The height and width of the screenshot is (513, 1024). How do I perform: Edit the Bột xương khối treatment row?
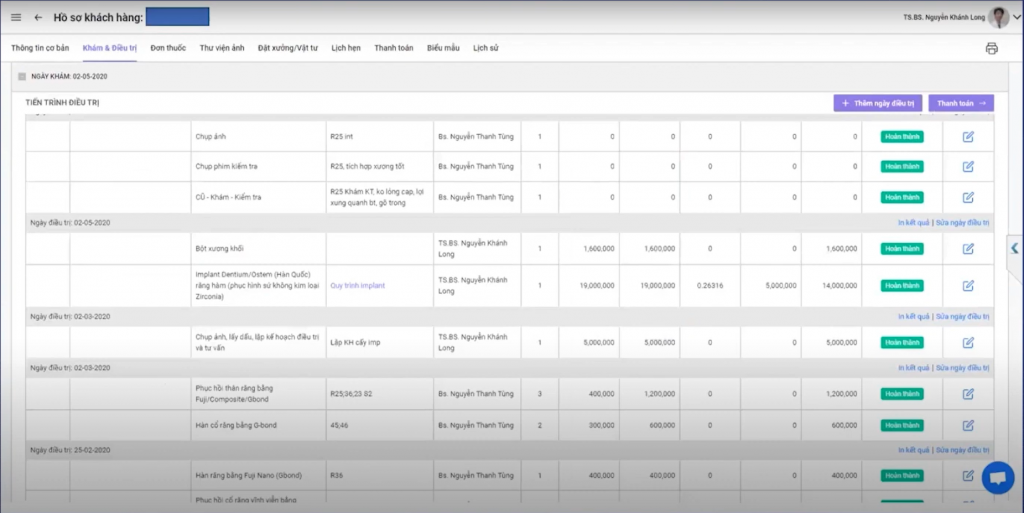tap(968, 248)
